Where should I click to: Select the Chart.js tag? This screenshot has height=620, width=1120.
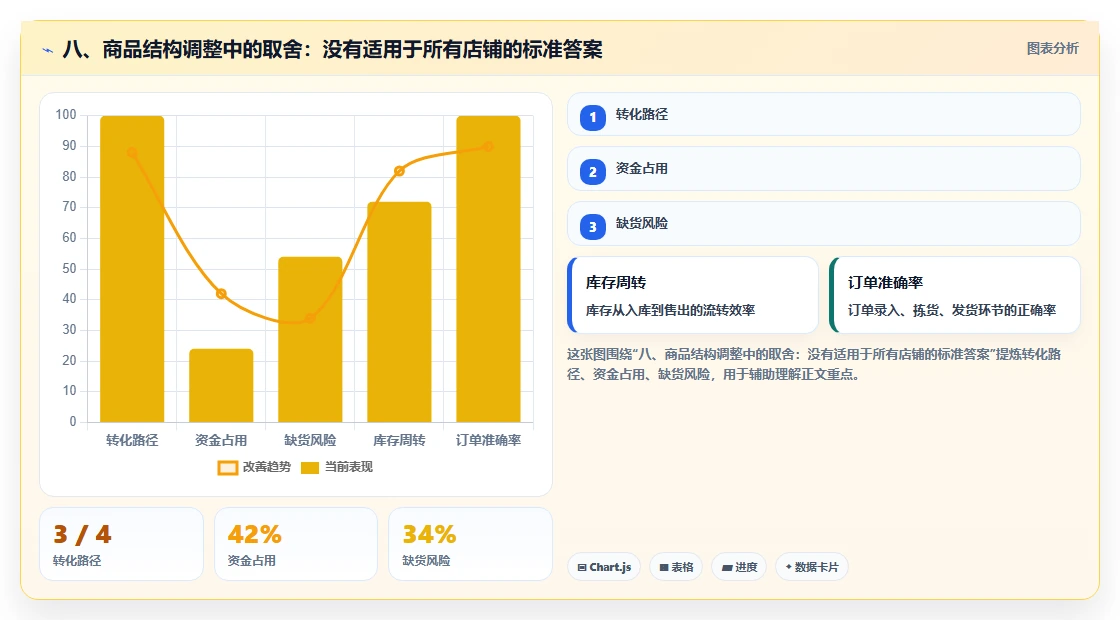[604, 567]
